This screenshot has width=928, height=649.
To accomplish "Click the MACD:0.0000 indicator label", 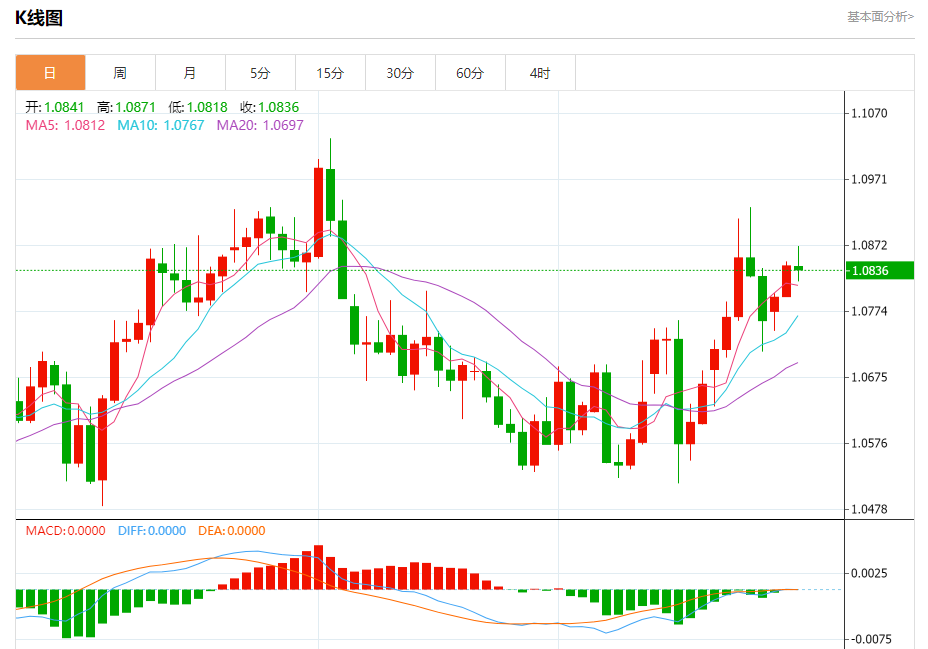I will (65, 531).
